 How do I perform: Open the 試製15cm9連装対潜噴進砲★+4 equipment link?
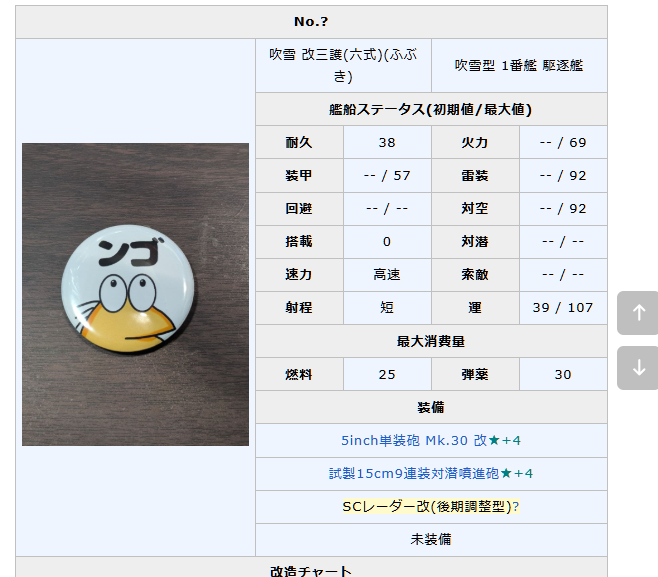point(431,473)
